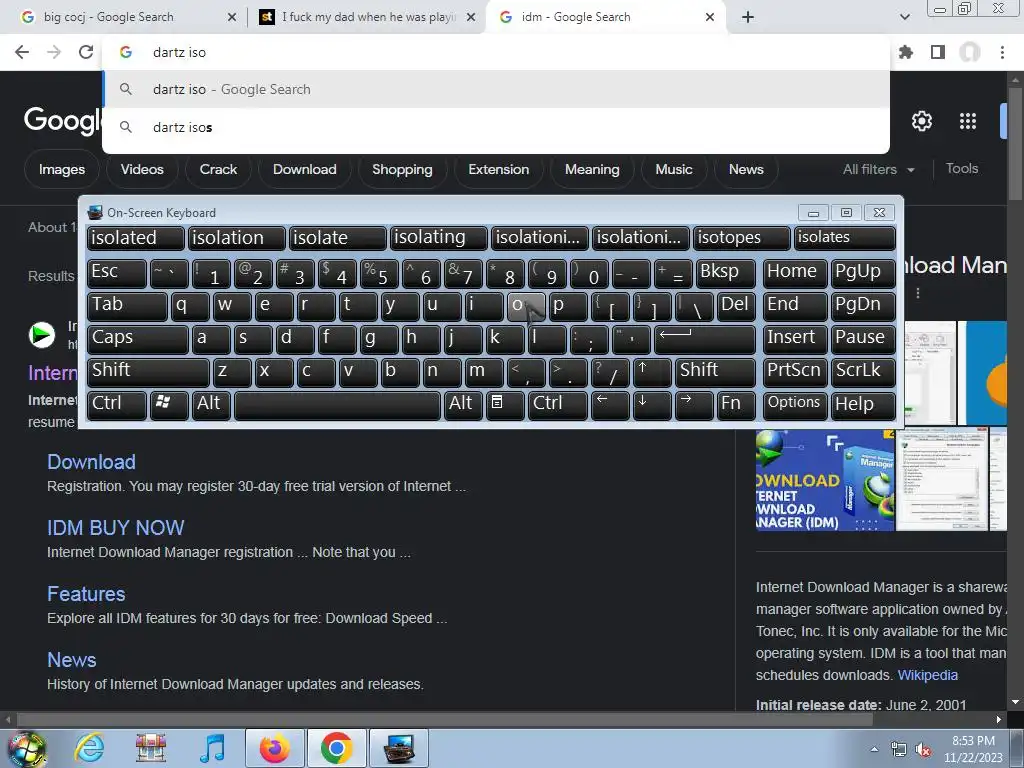
Task: Select the Videos search filter
Action: 142,169
